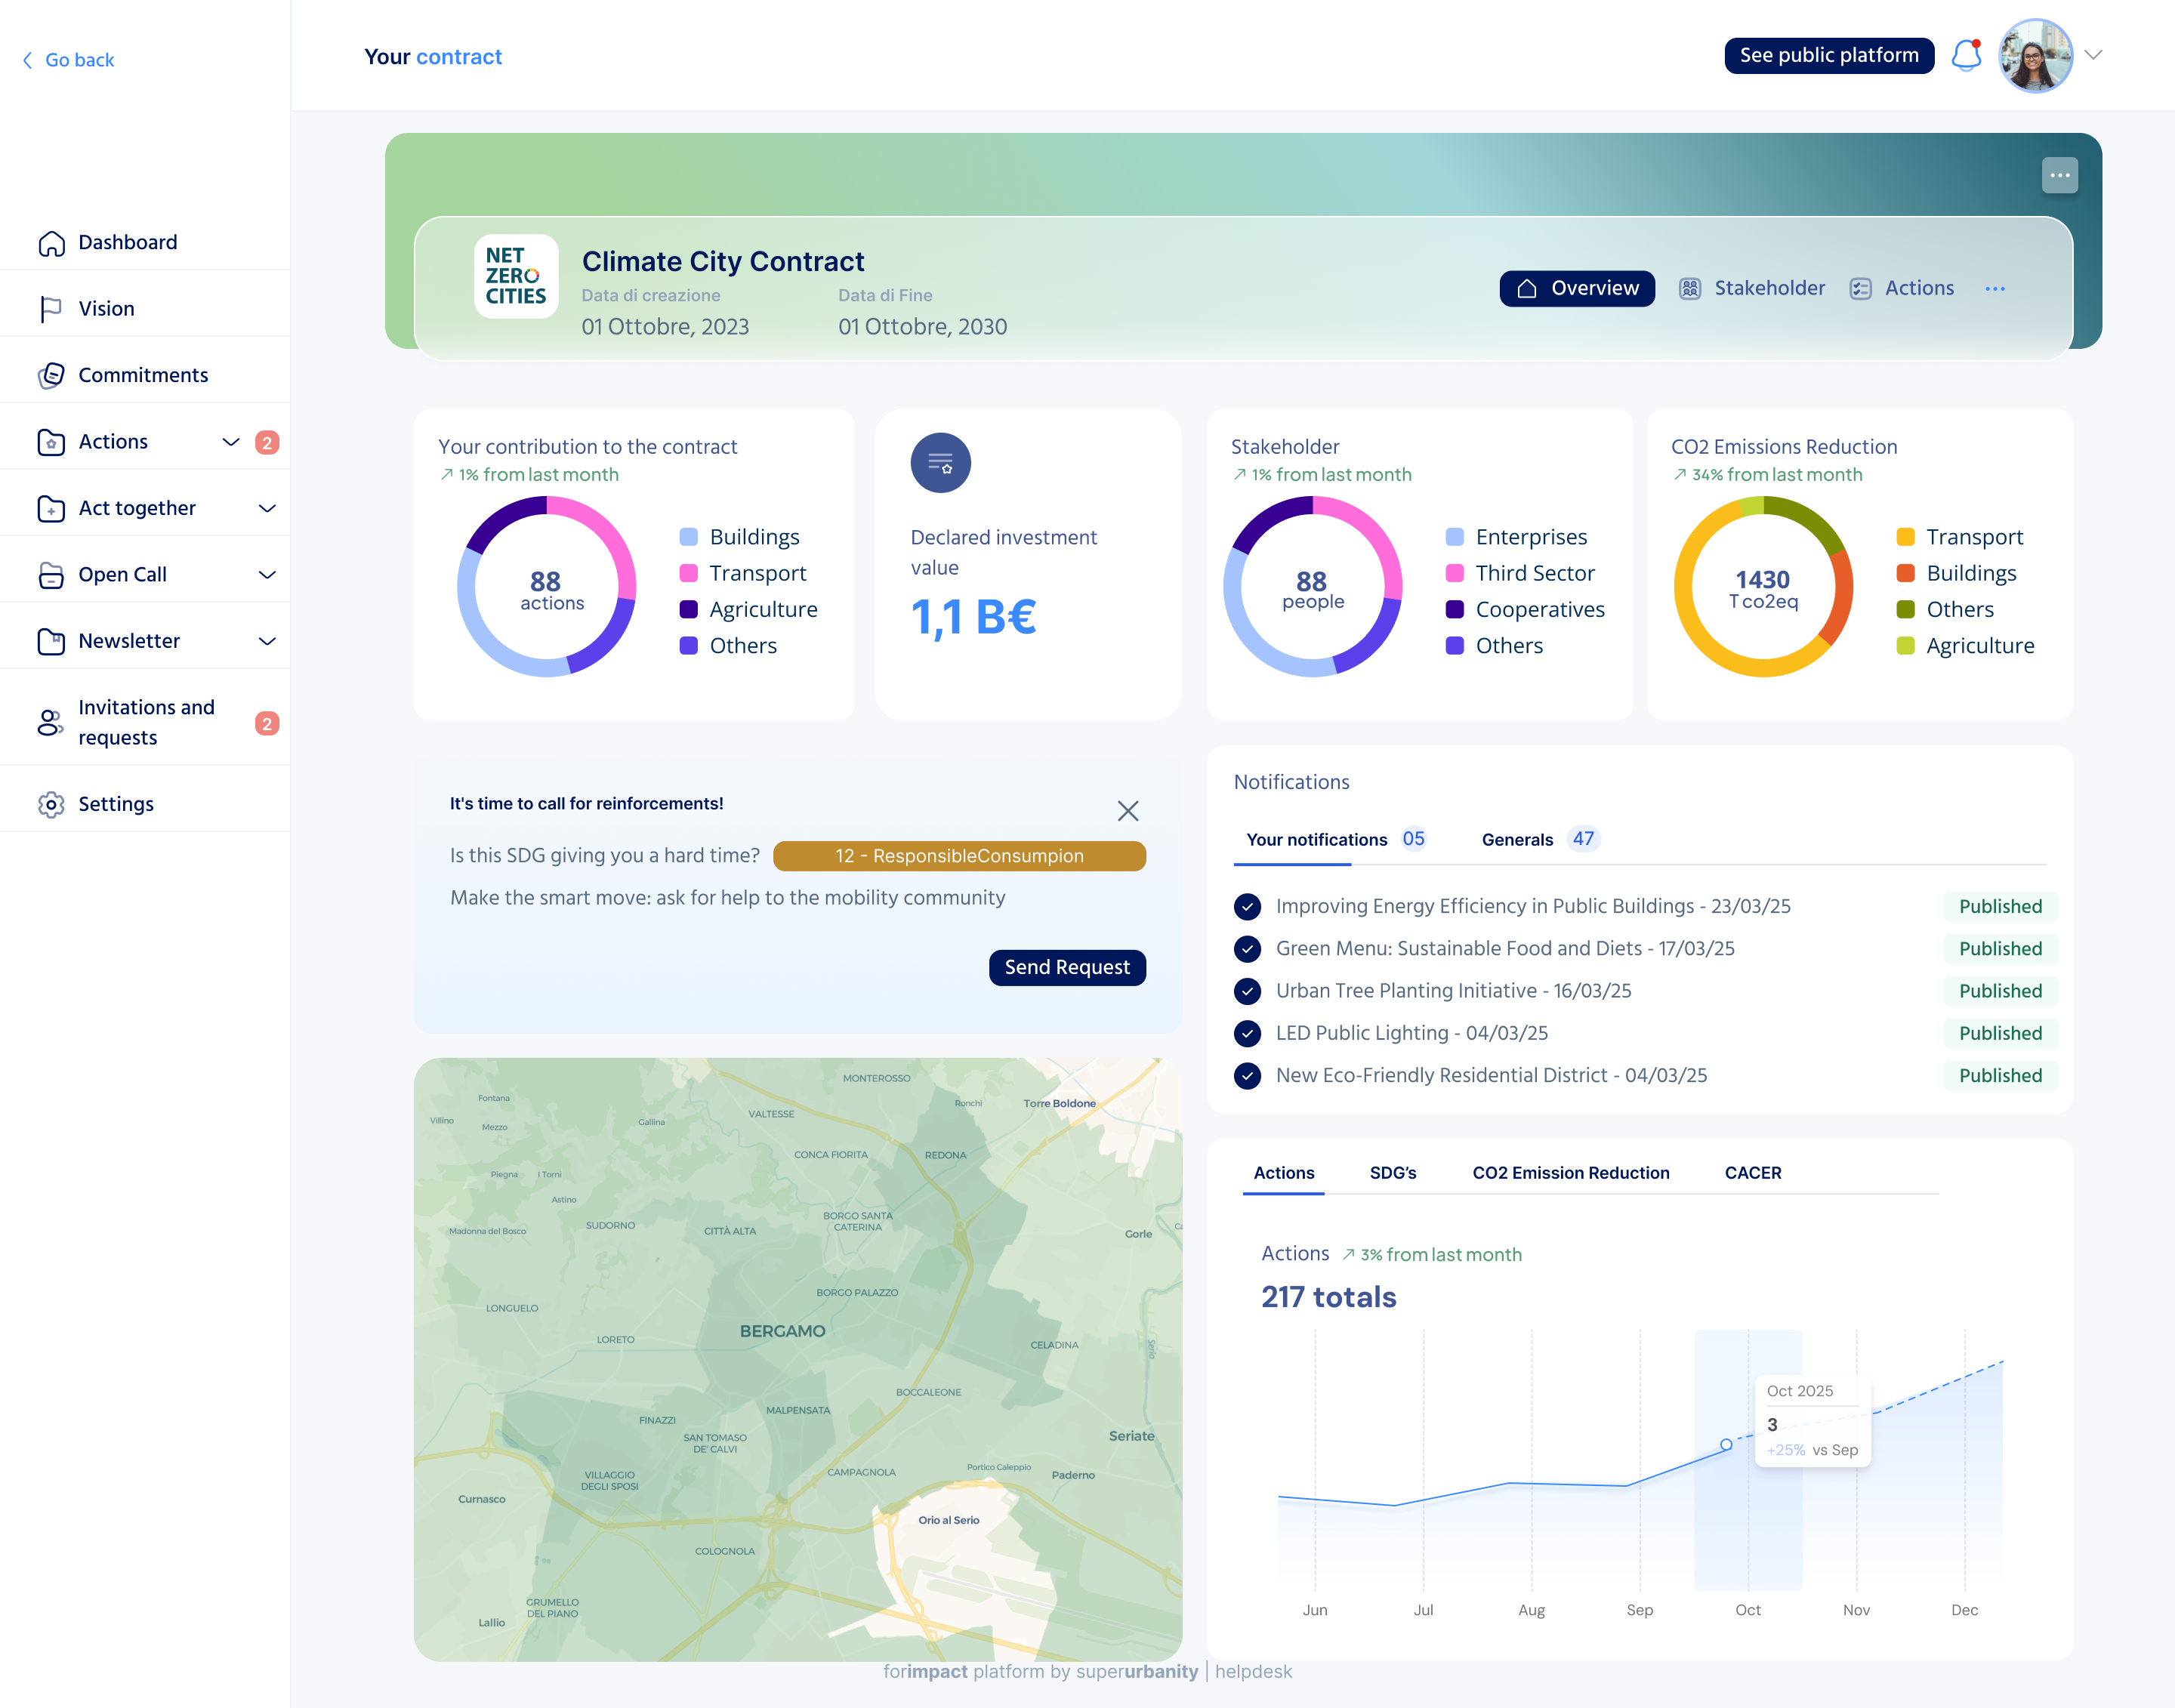This screenshot has width=2175, height=1708.
Task: Select the CO2 Emission Reduction chart tab
Action: point(1570,1173)
